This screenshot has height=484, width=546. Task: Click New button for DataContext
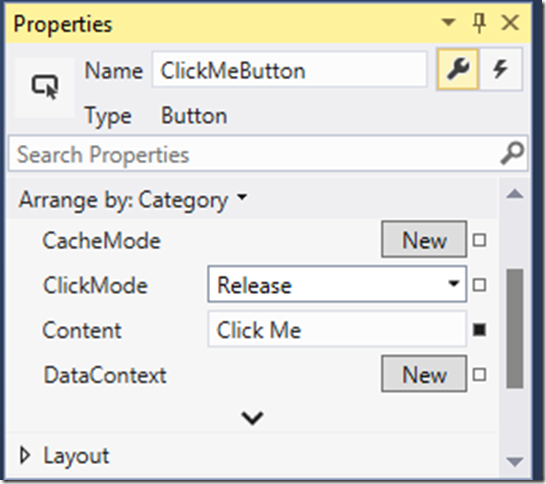[x=424, y=374]
